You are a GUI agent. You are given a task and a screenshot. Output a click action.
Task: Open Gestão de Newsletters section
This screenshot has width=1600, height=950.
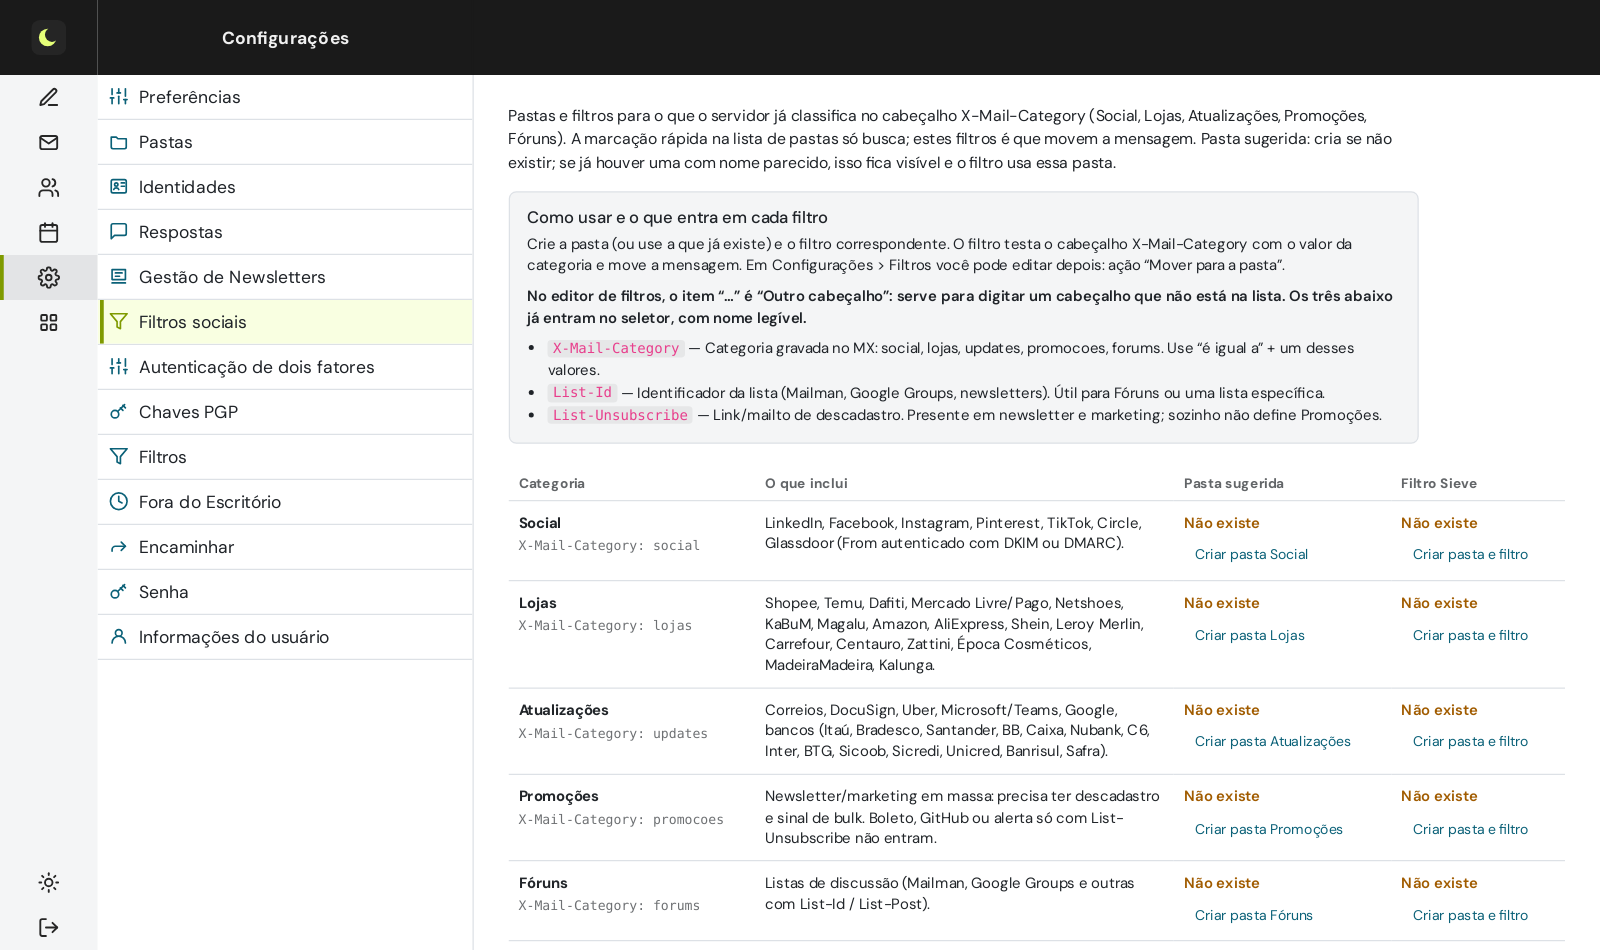pos(285,277)
